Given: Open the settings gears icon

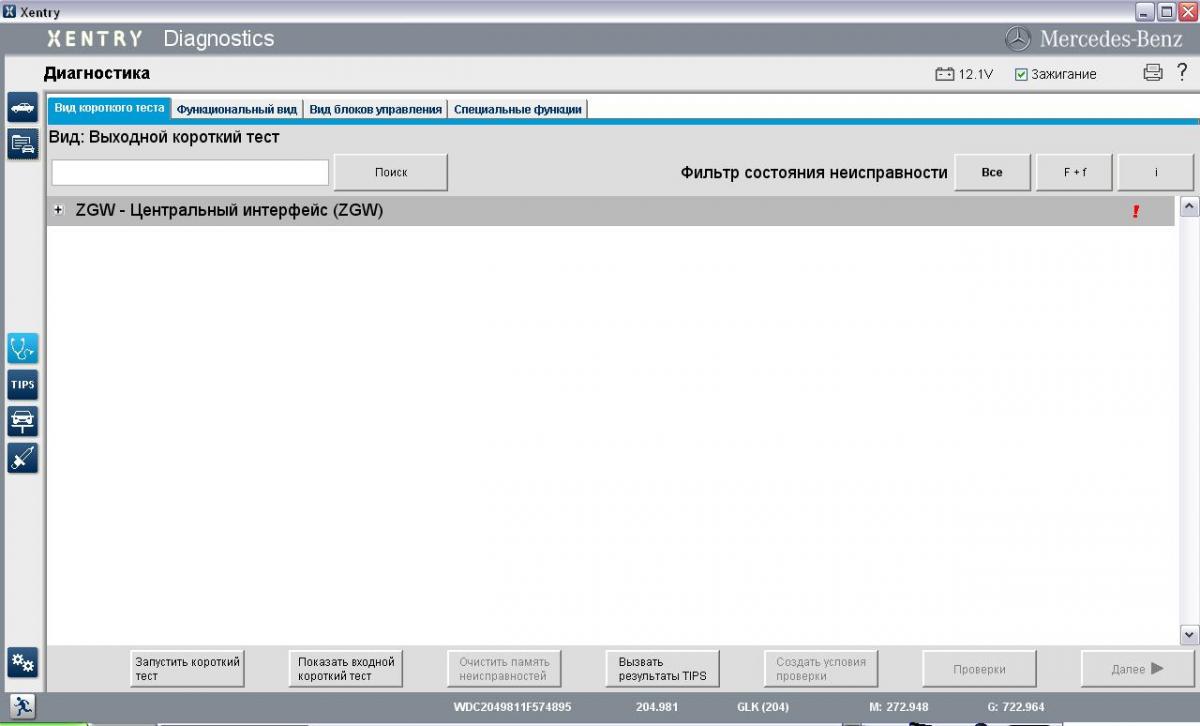Looking at the screenshot, I should pos(22,663).
